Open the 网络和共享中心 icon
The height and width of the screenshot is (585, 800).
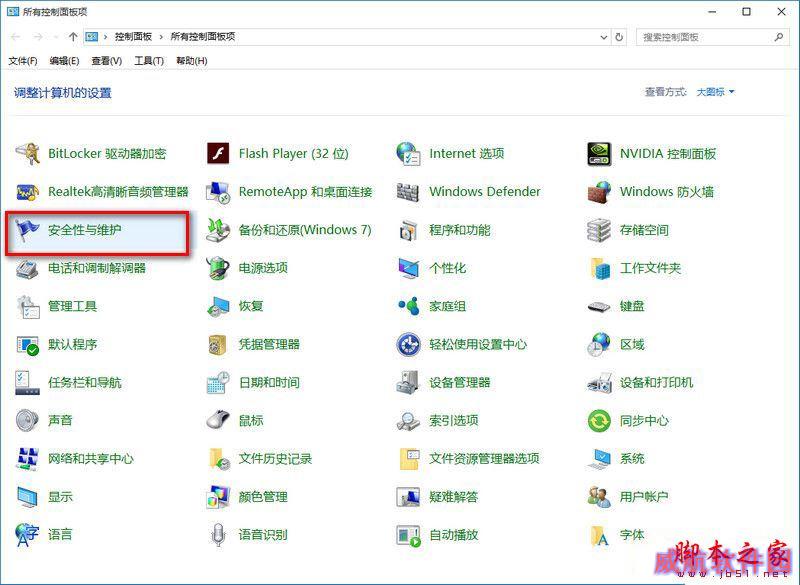27,459
